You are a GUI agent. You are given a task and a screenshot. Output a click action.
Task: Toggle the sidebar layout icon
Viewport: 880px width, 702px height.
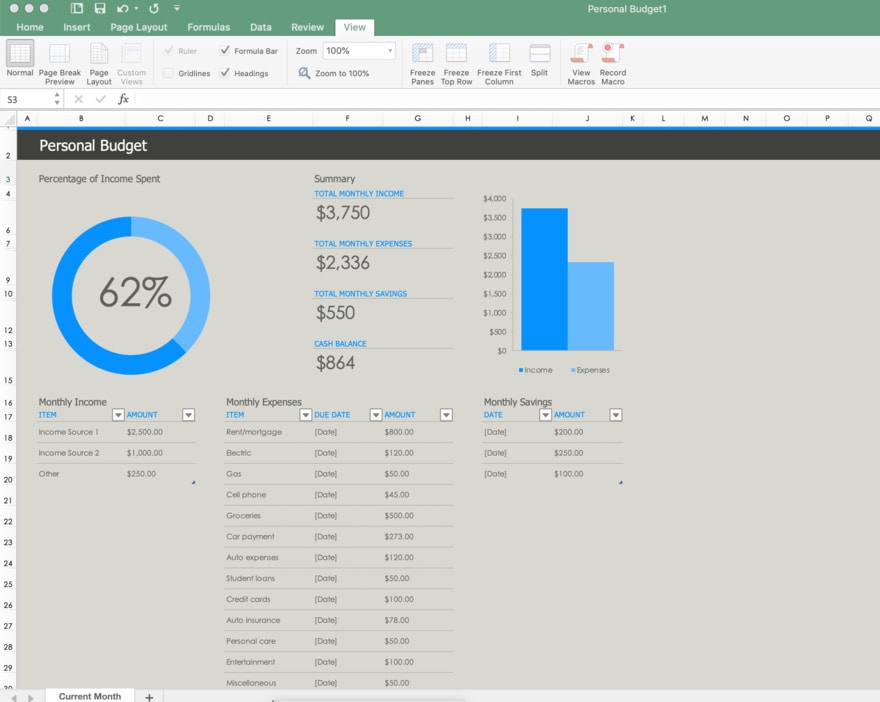pos(77,8)
